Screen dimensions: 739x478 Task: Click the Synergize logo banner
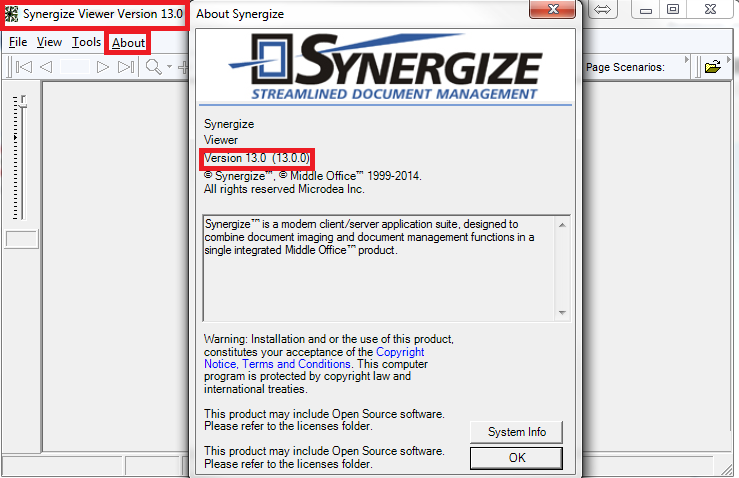point(385,66)
